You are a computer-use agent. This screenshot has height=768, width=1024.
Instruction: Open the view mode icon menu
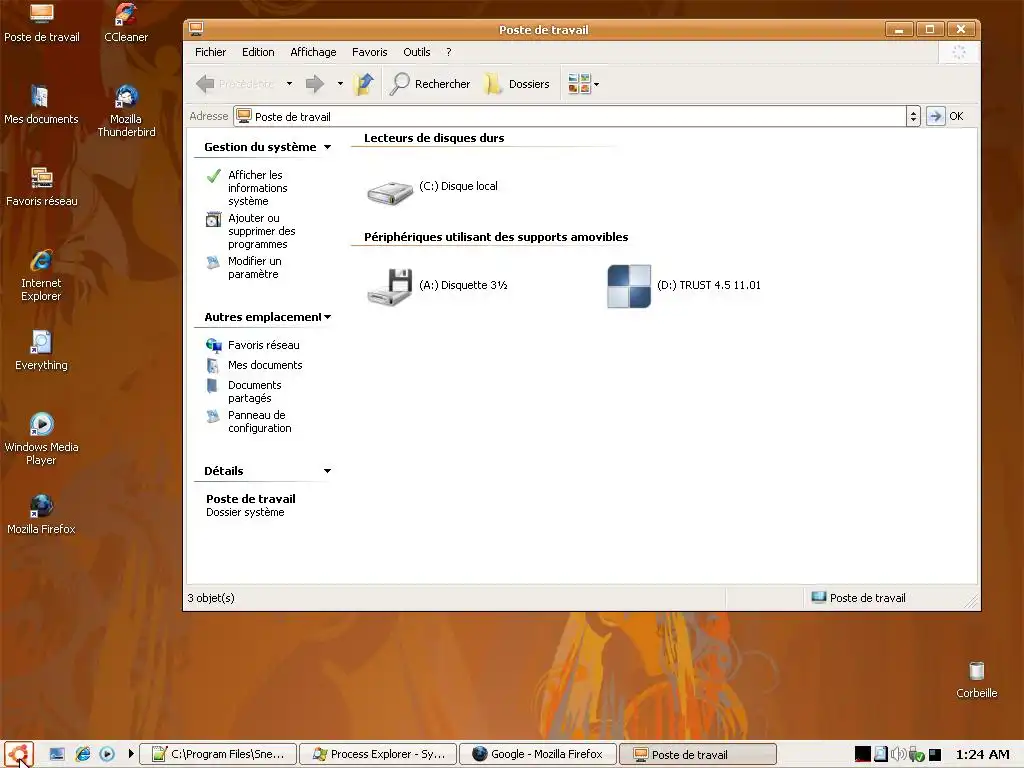tap(583, 84)
